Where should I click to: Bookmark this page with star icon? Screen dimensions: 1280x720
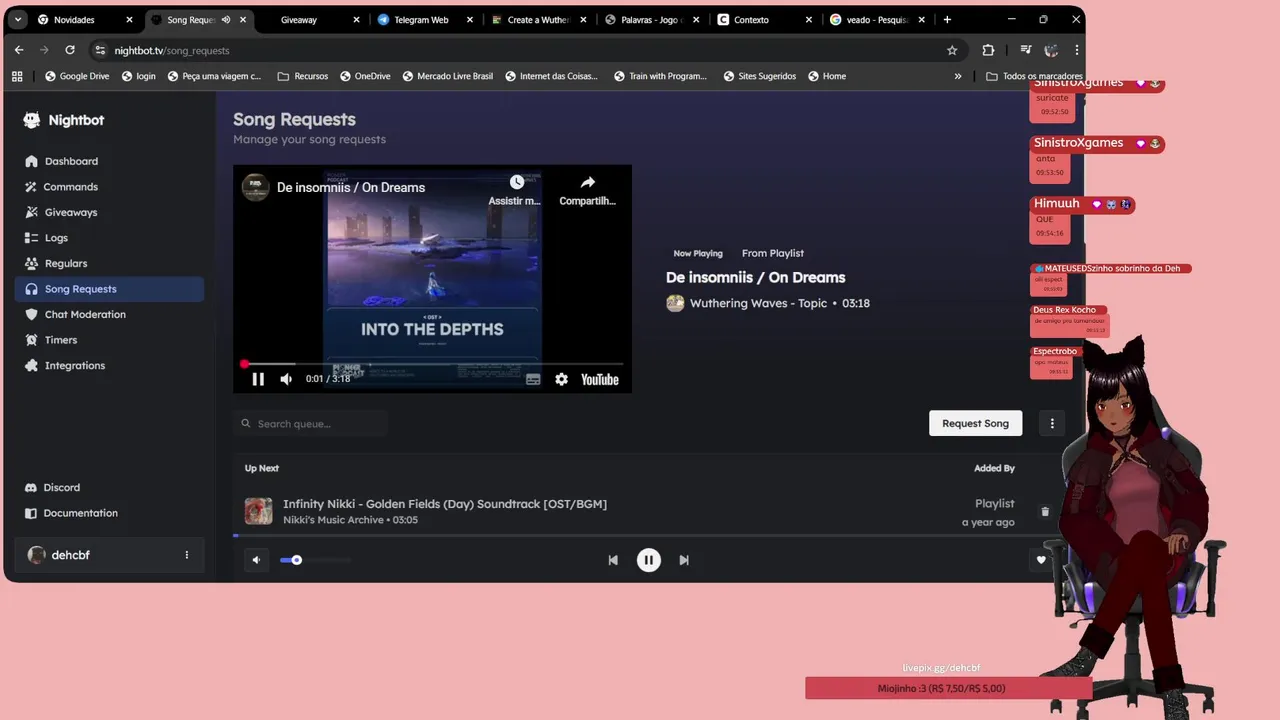952,50
